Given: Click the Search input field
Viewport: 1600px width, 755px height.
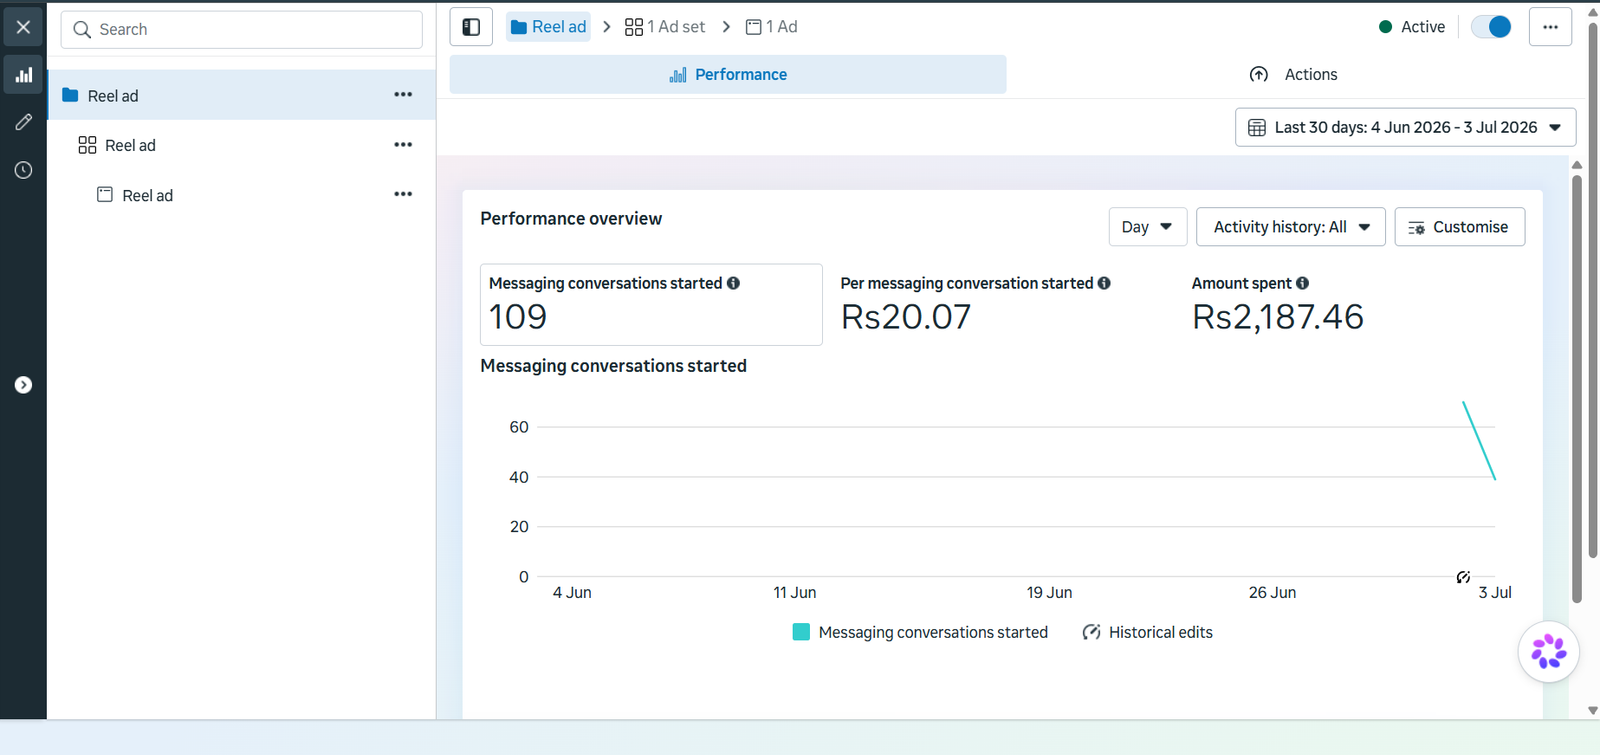Looking at the screenshot, I should pyautogui.click(x=241, y=30).
